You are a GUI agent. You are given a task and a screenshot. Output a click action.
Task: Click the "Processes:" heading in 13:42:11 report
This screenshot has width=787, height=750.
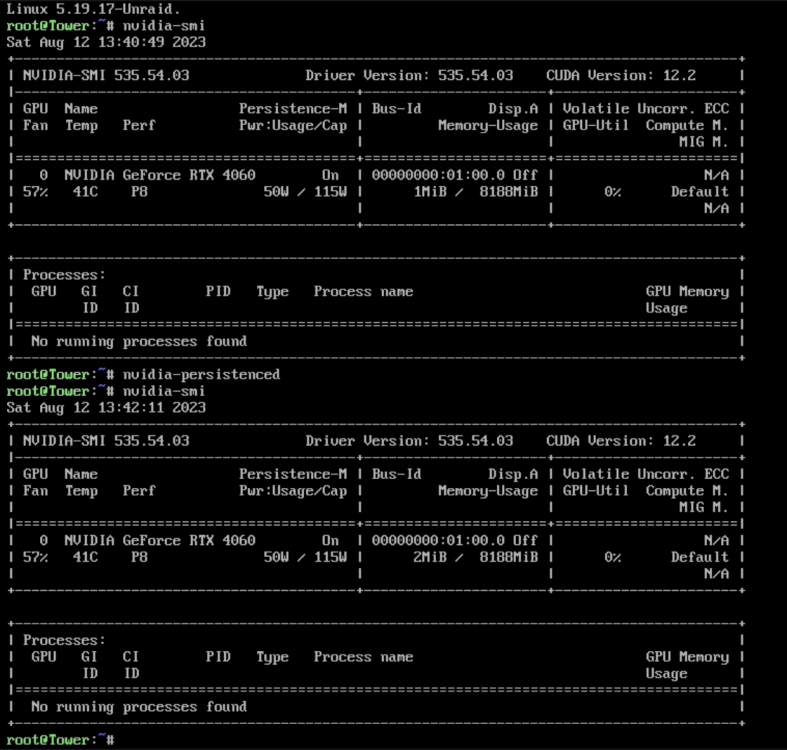coord(64,640)
